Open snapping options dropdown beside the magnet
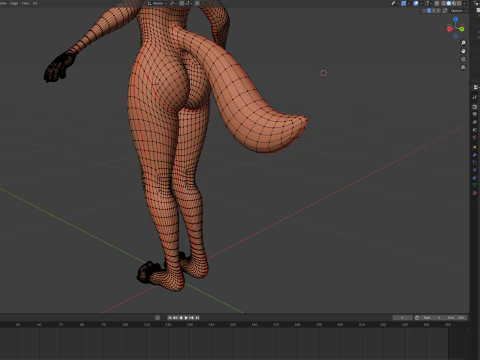This screenshot has width=480, height=360. pos(189,3)
